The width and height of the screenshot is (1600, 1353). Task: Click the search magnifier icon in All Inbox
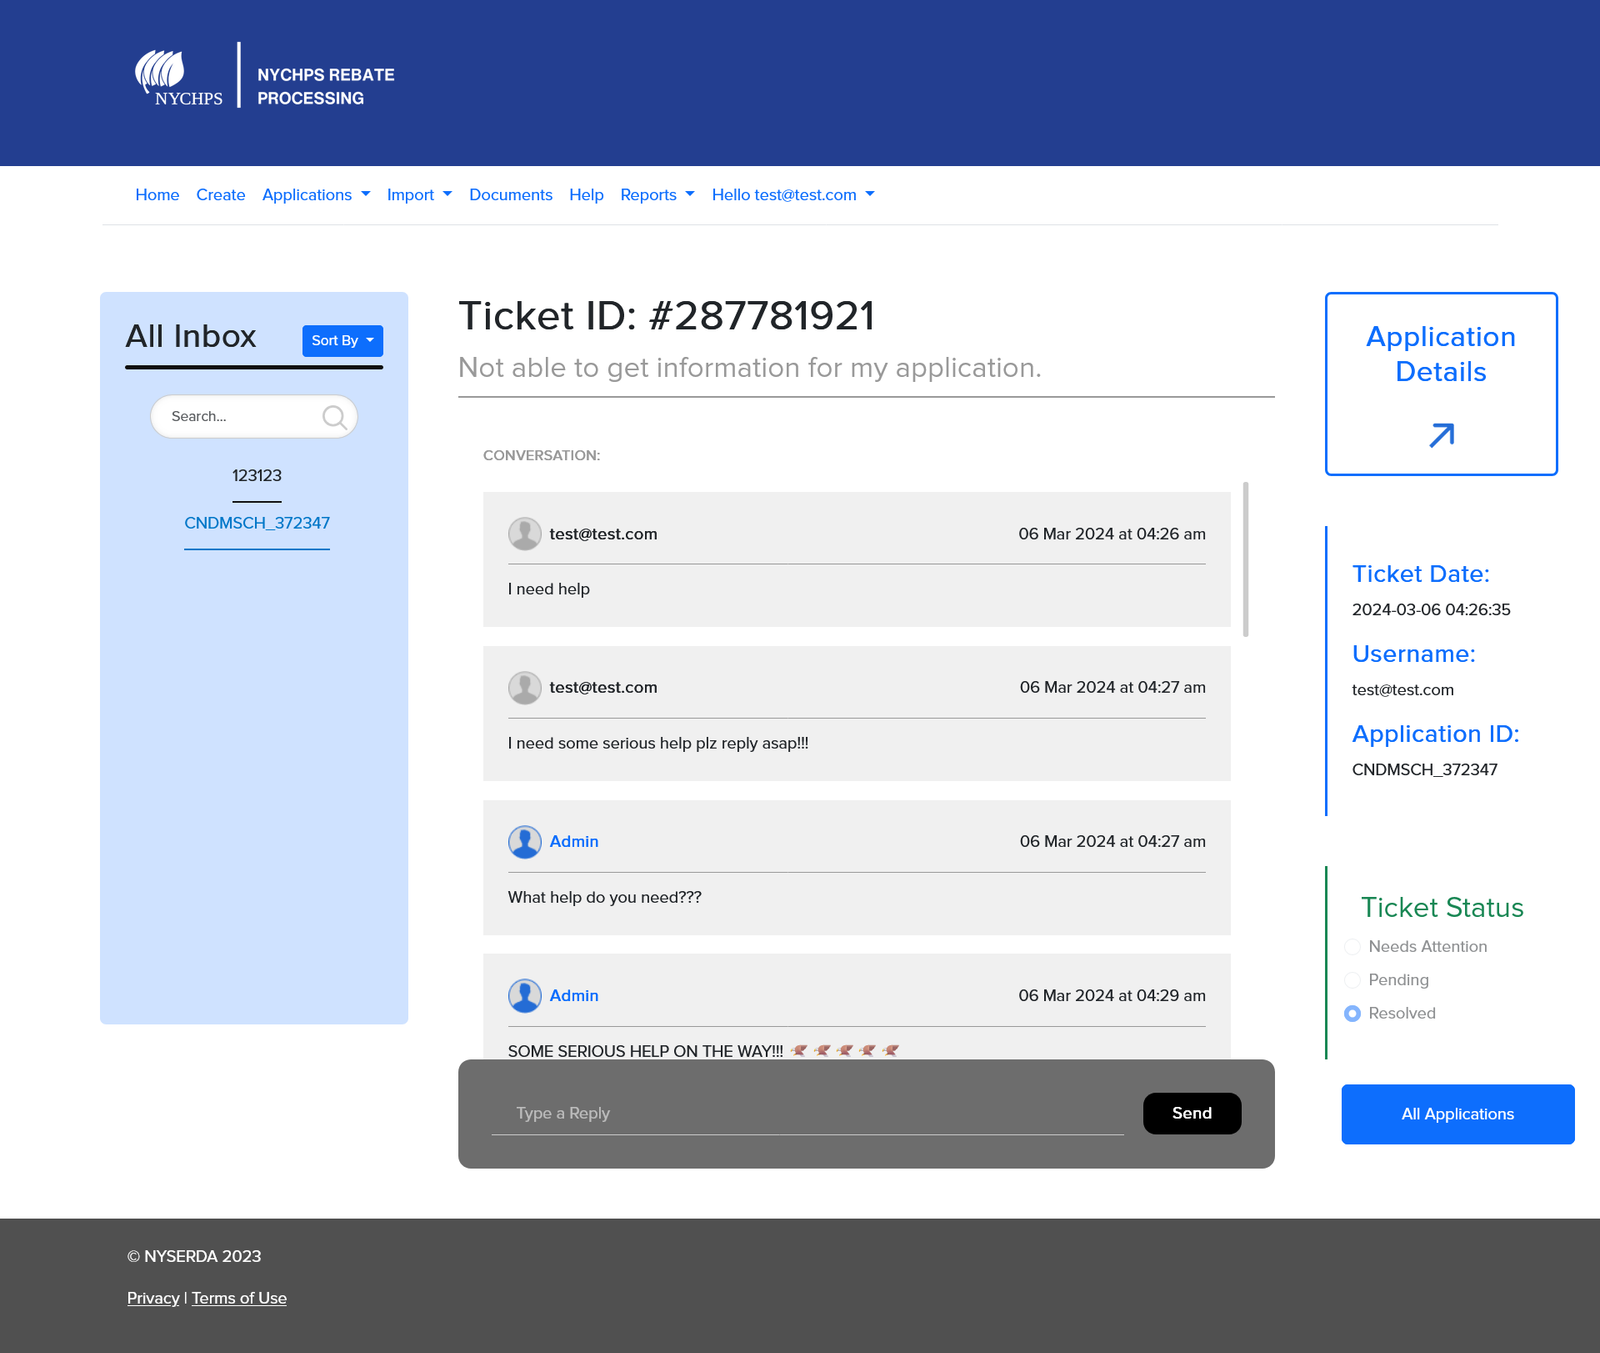[335, 417]
